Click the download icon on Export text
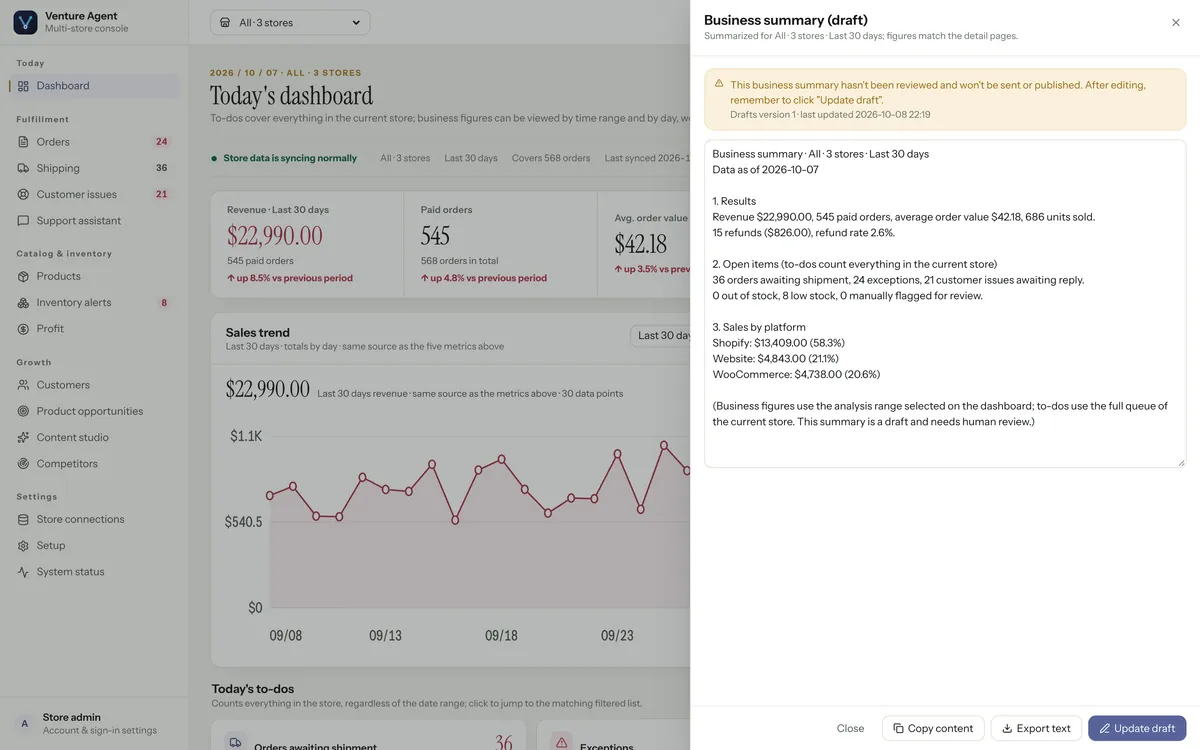This screenshot has width=1200, height=750. pos(1007,728)
